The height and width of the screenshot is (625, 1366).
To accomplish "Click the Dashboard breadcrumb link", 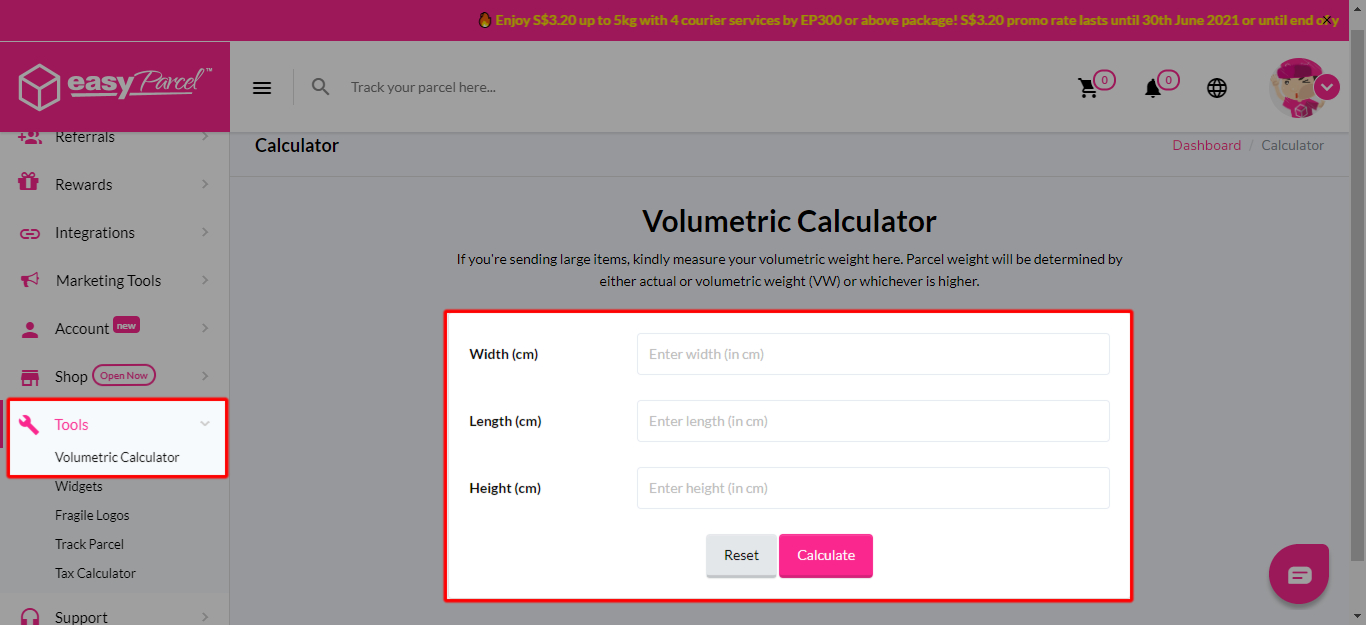I will [x=1206, y=145].
